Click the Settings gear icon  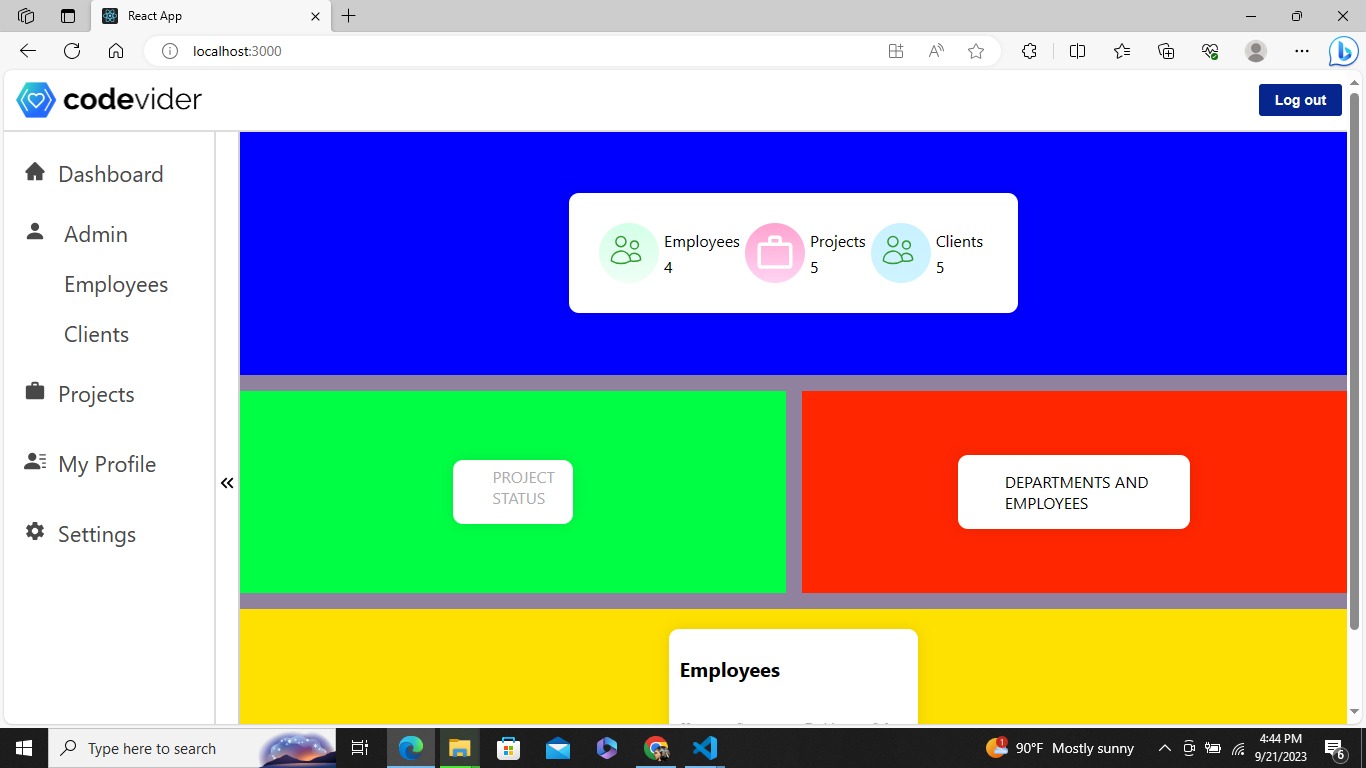[x=35, y=532]
